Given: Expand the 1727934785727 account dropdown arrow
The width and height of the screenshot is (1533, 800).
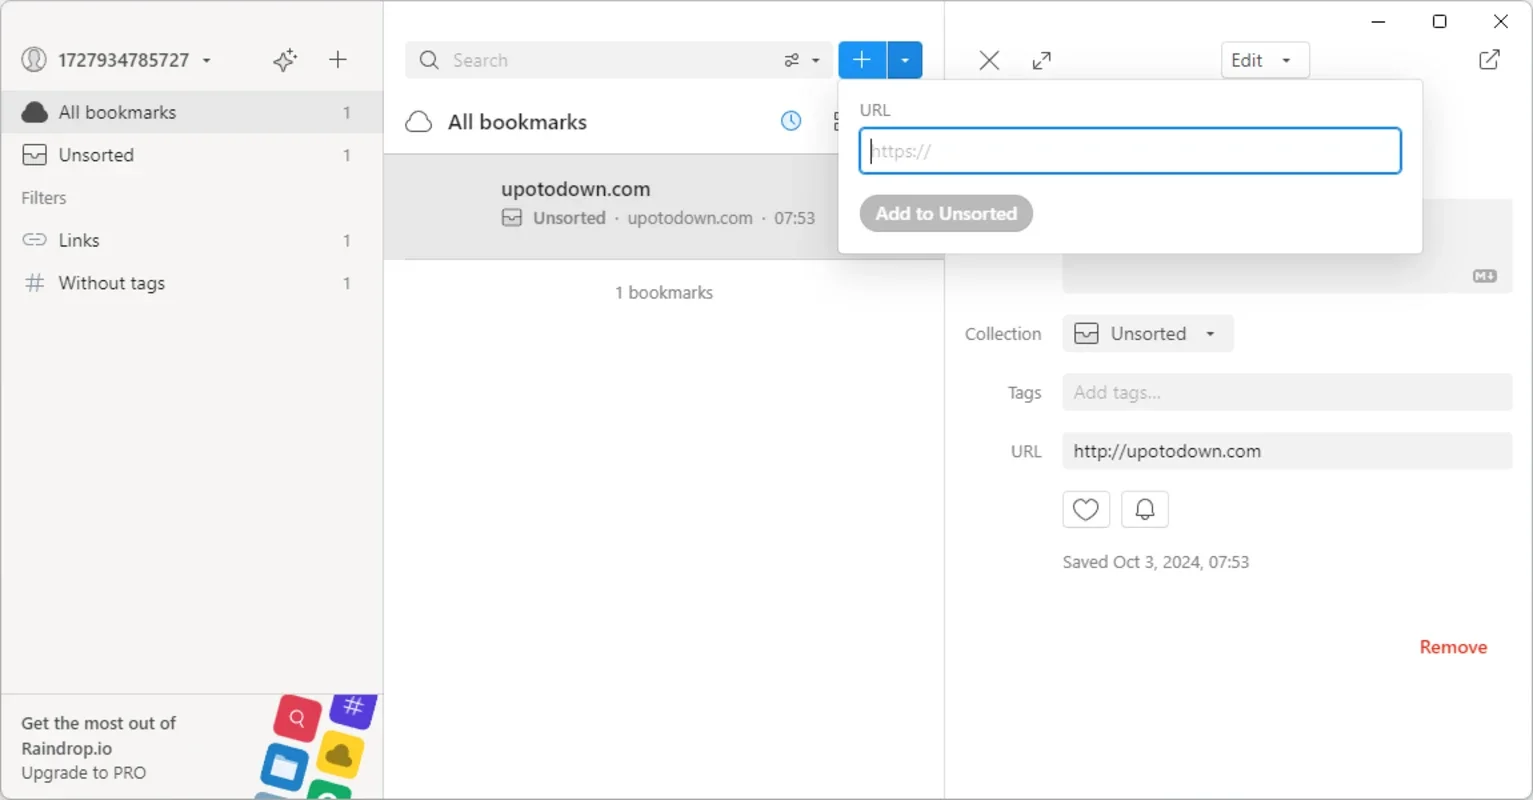Looking at the screenshot, I should (x=207, y=60).
